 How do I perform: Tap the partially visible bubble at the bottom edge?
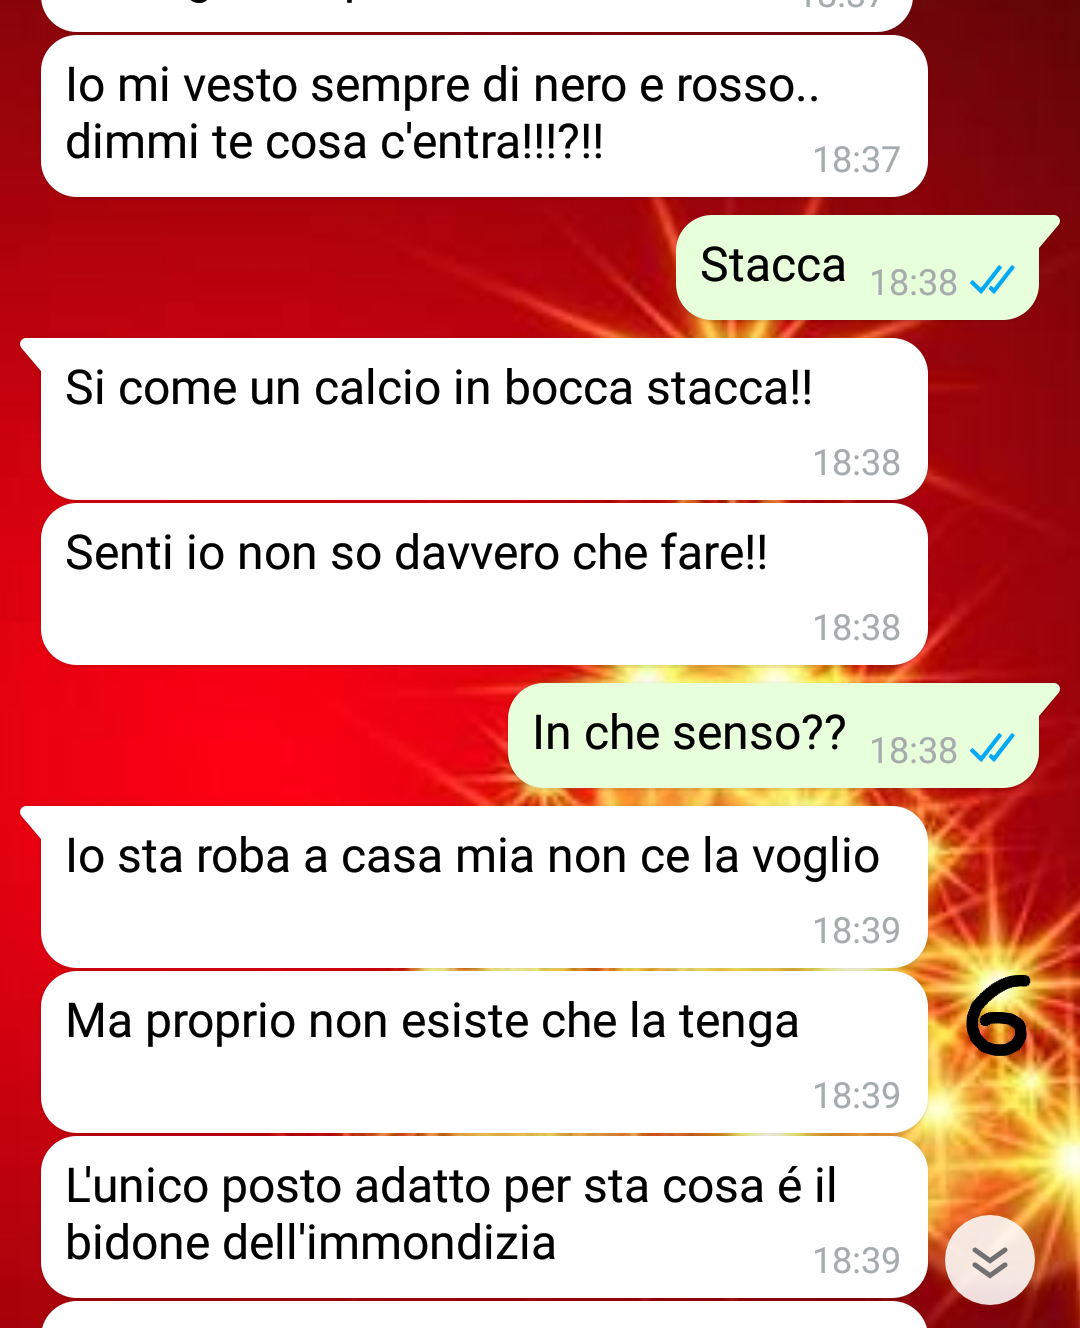484,1316
